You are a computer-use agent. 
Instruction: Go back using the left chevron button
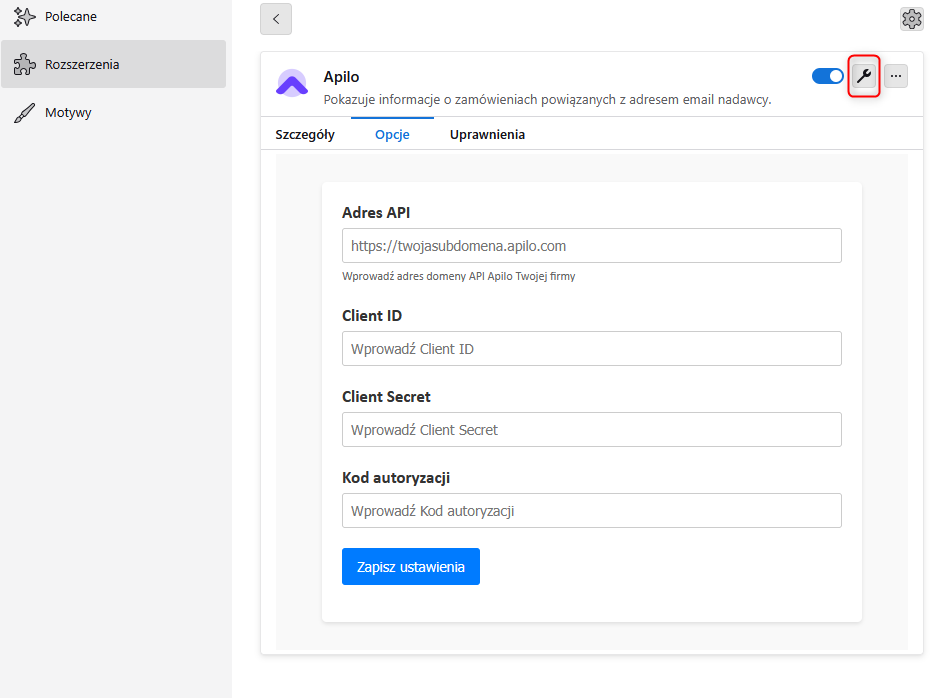coord(276,19)
